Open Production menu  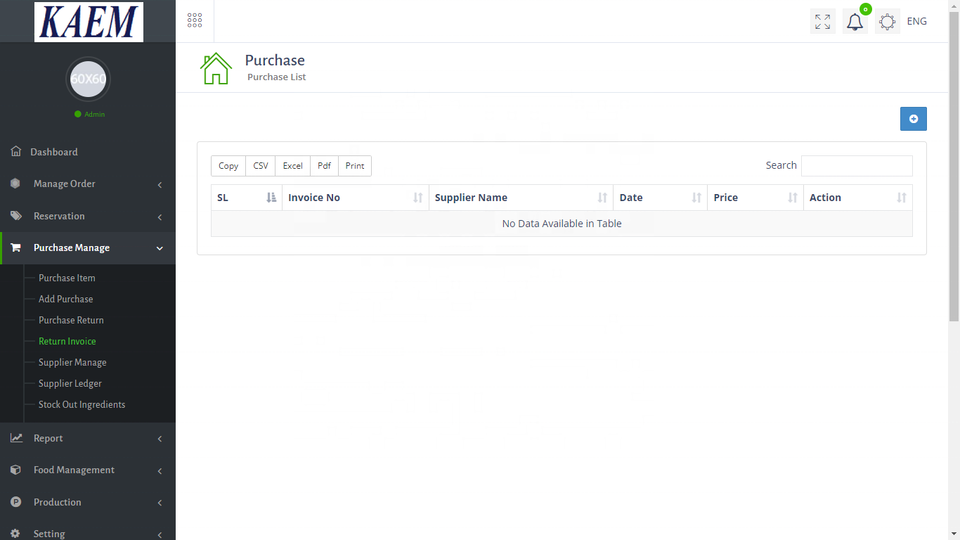click(57, 502)
